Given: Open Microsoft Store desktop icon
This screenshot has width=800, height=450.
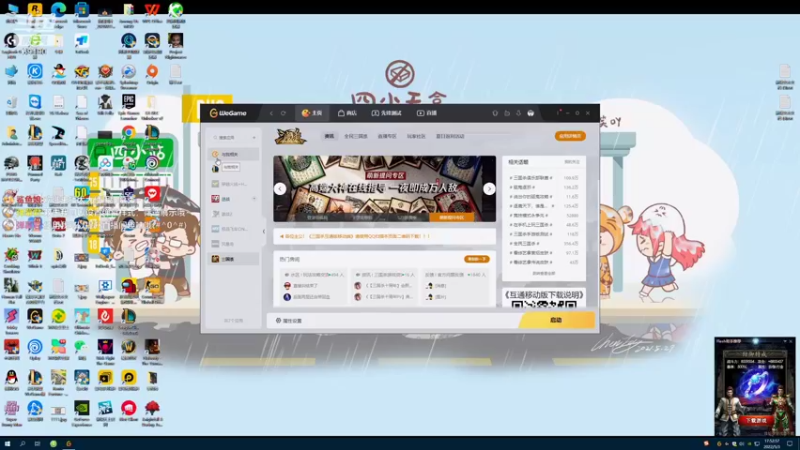Looking at the screenshot, I should (x=82, y=13).
